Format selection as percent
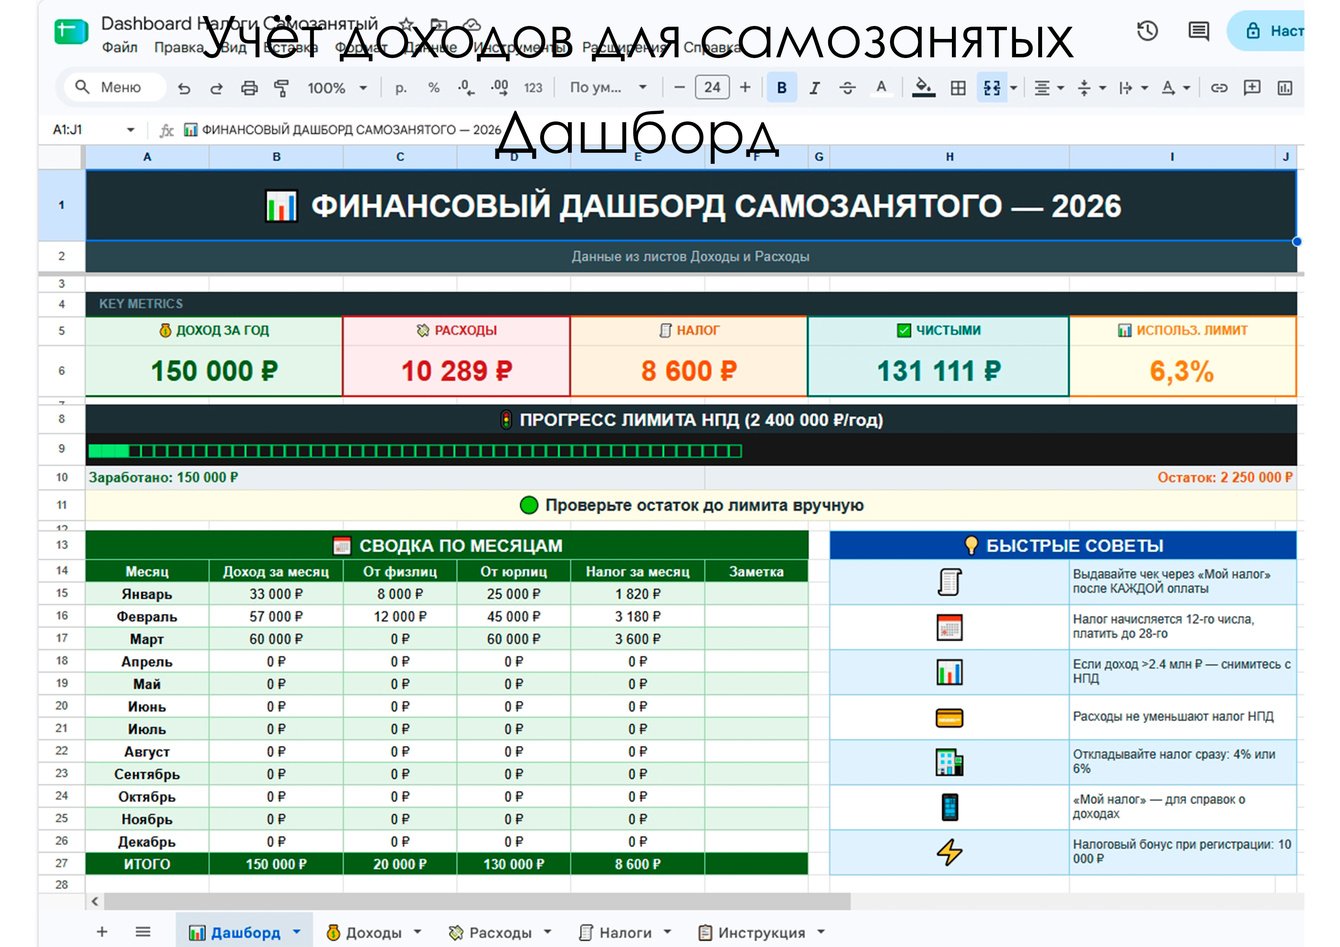This screenshot has width=1340, height=947. click(433, 88)
